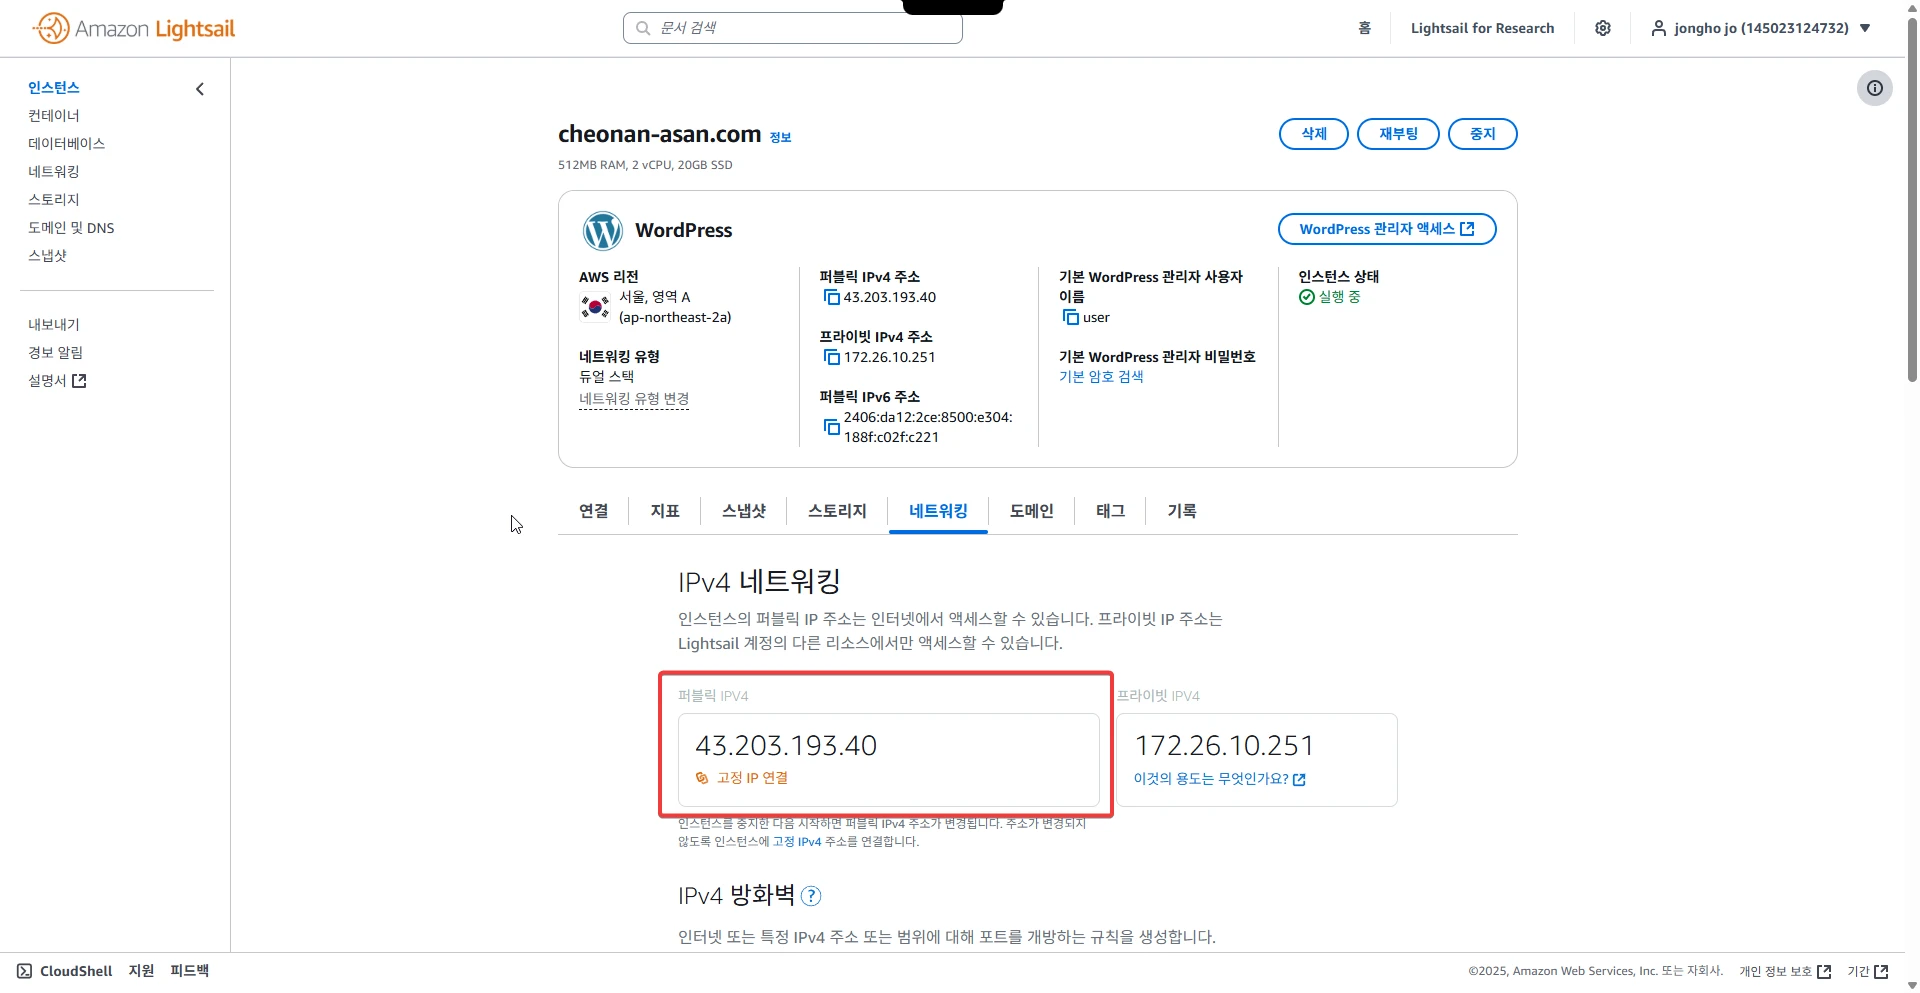Open Lightsail for Research link
Screen dimensions: 1920x993
1482,28
